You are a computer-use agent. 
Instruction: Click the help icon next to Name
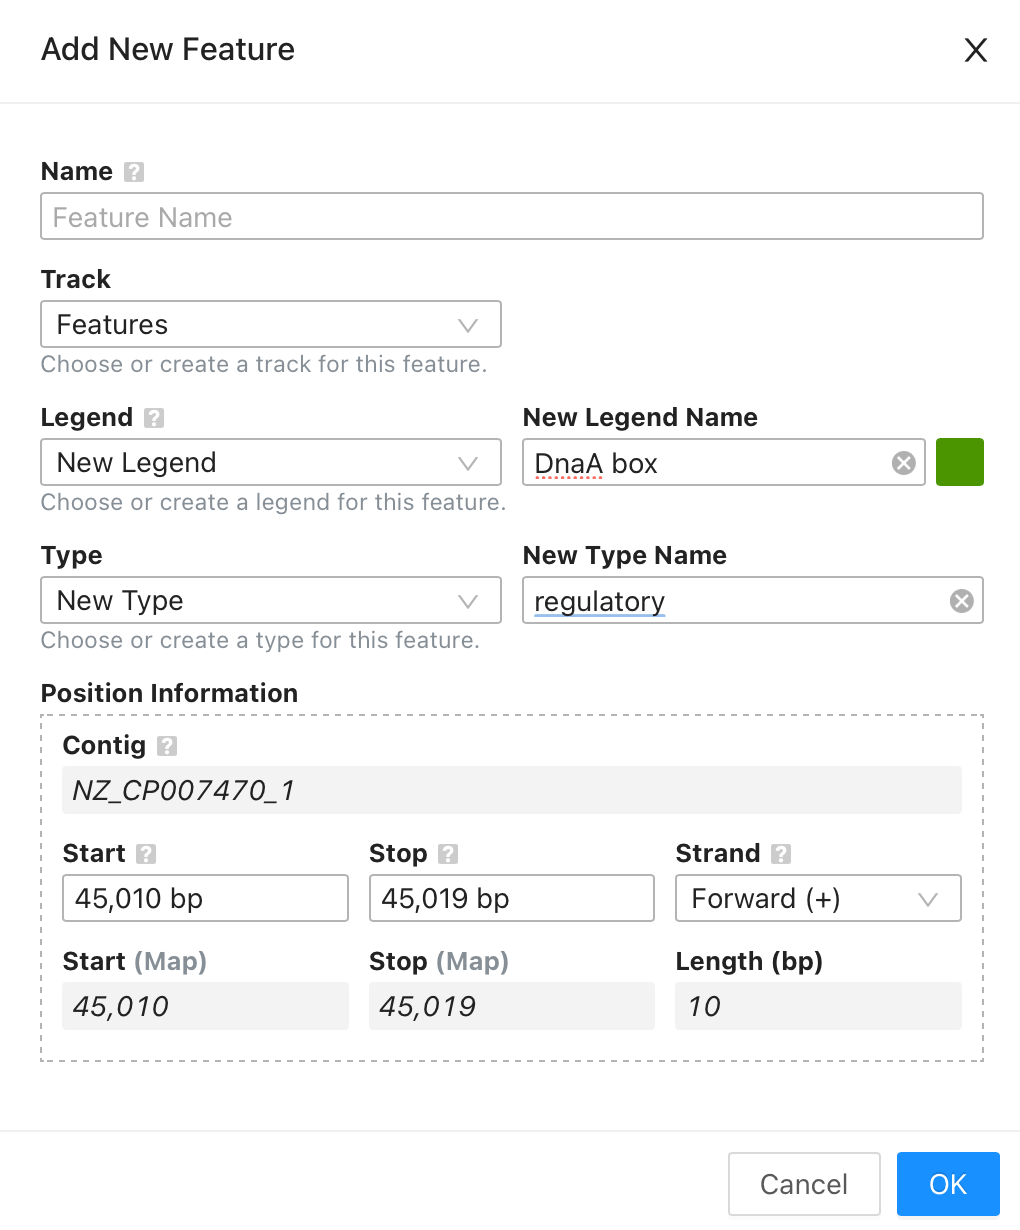(x=134, y=172)
